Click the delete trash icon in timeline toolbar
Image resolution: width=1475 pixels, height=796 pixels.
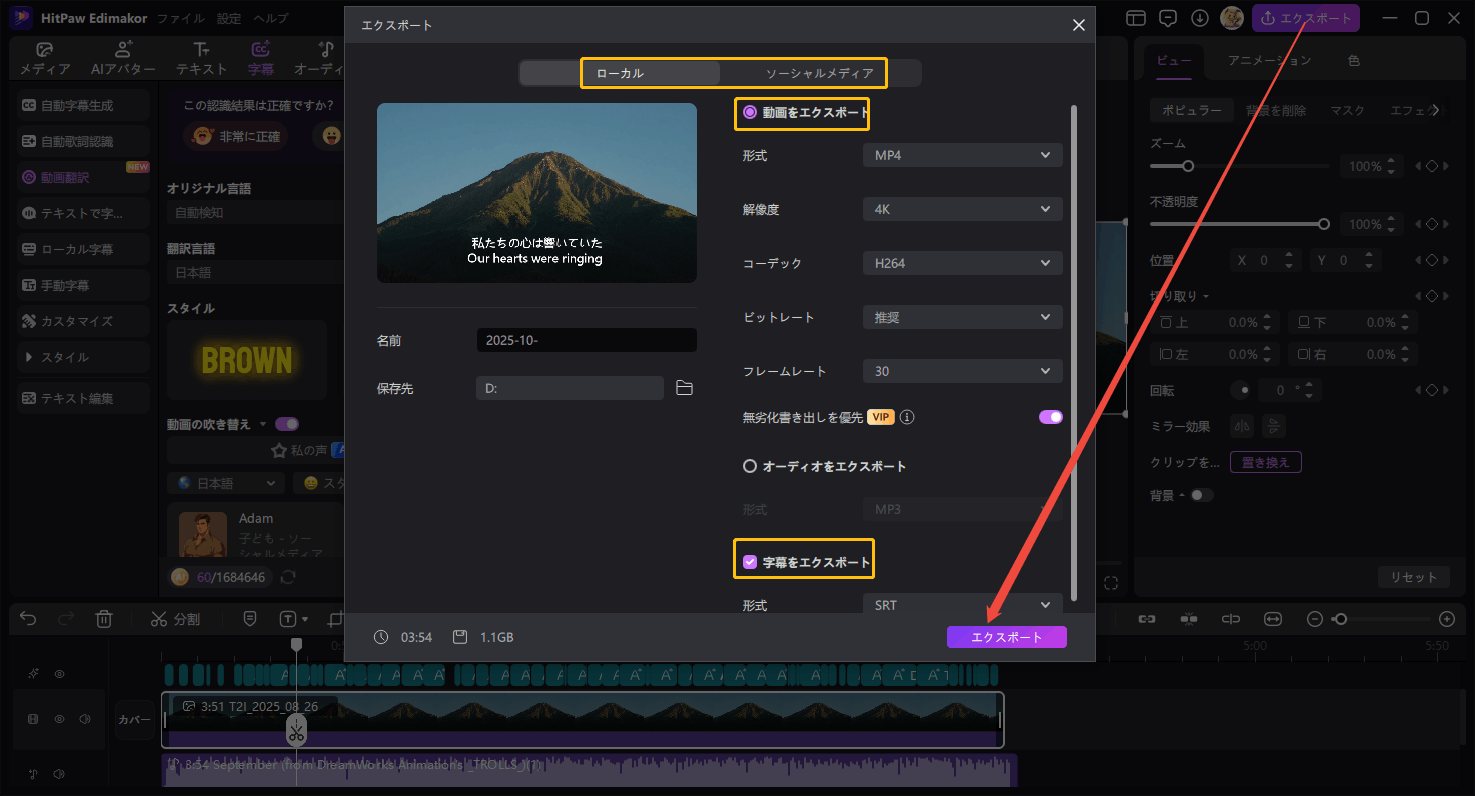tap(104, 619)
